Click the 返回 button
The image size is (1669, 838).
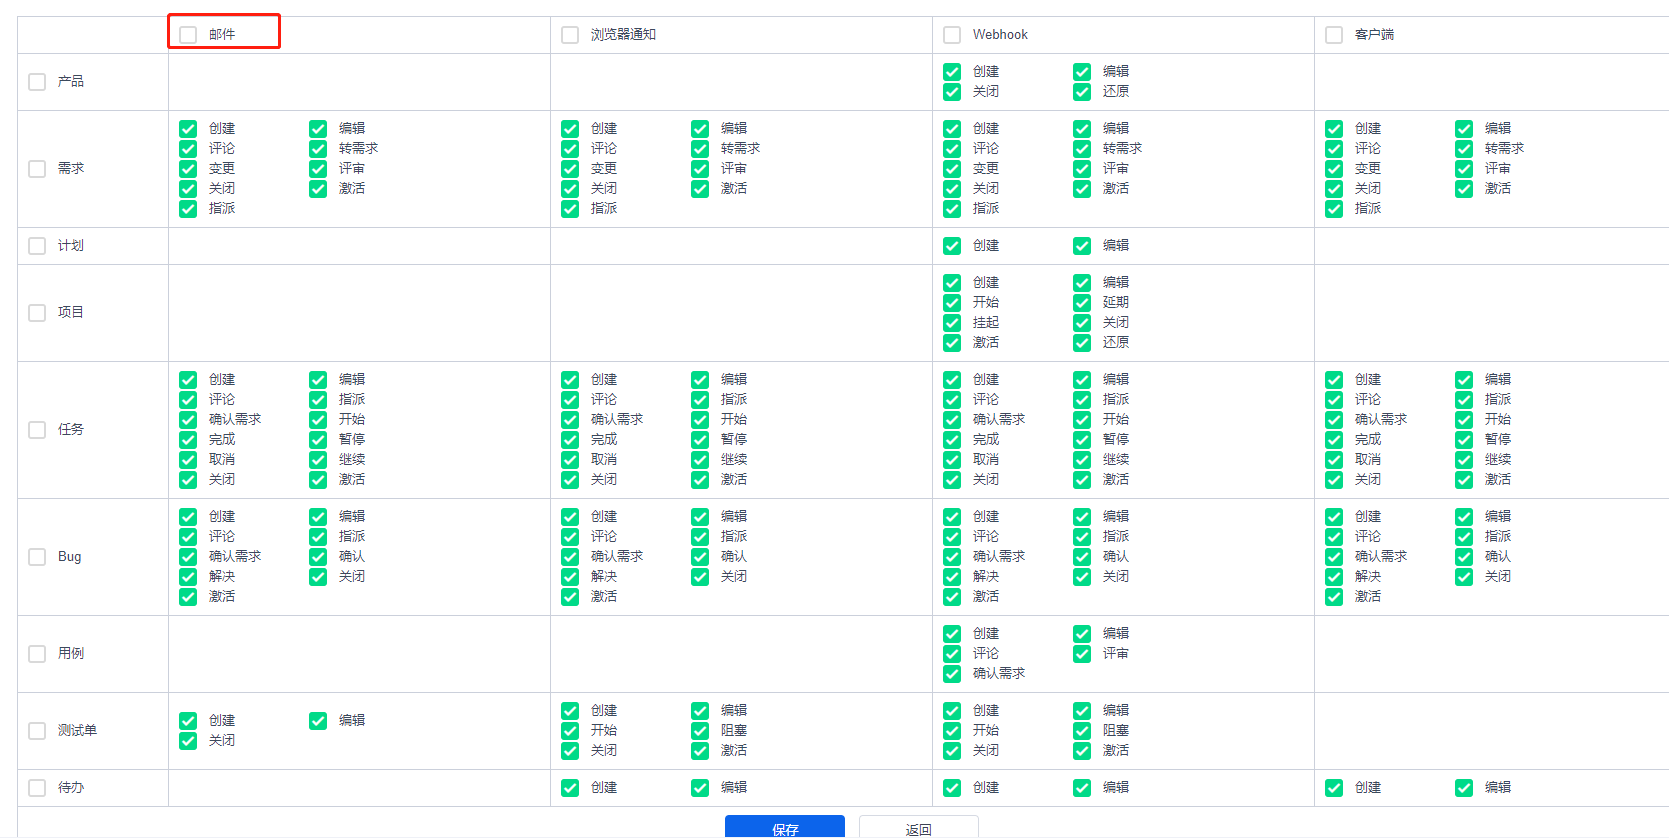point(919,827)
